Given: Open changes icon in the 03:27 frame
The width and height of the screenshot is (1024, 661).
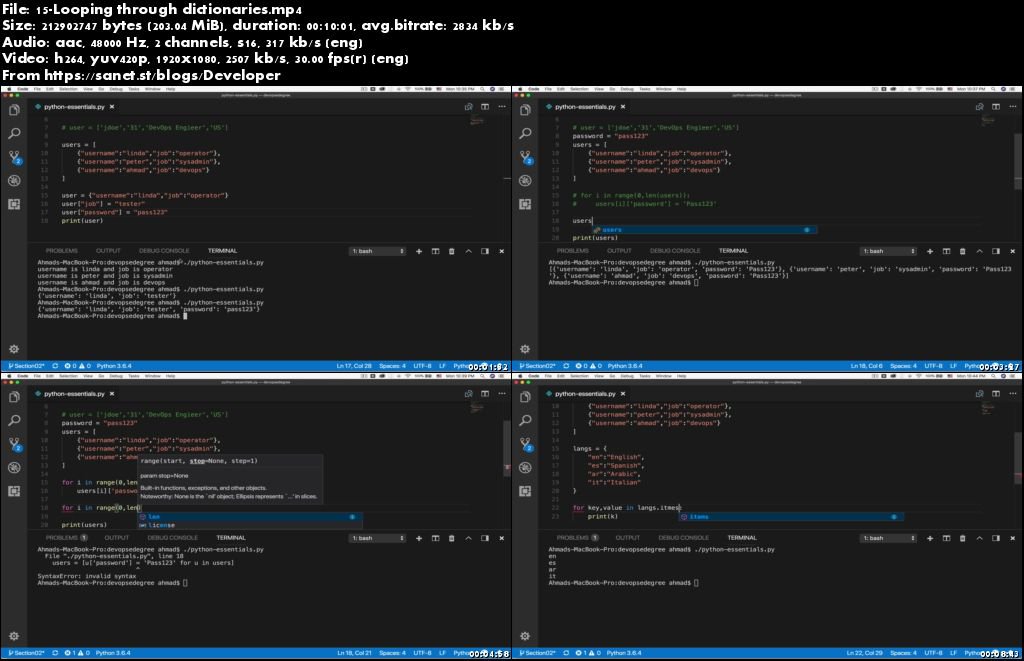Looking at the screenshot, I should 979,106.
